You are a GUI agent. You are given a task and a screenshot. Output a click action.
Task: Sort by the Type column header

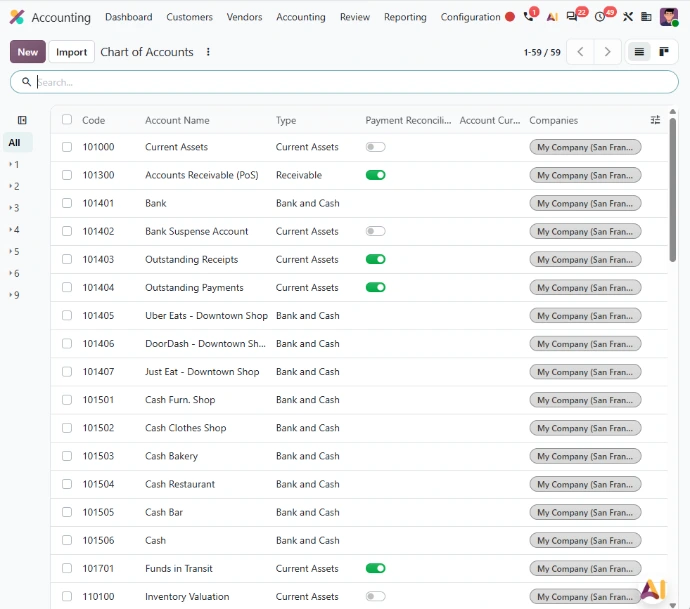click(286, 120)
